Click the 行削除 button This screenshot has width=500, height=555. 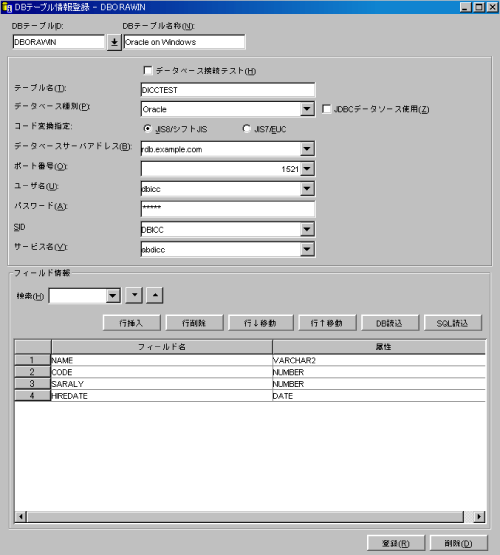click(x=194, y=323)
